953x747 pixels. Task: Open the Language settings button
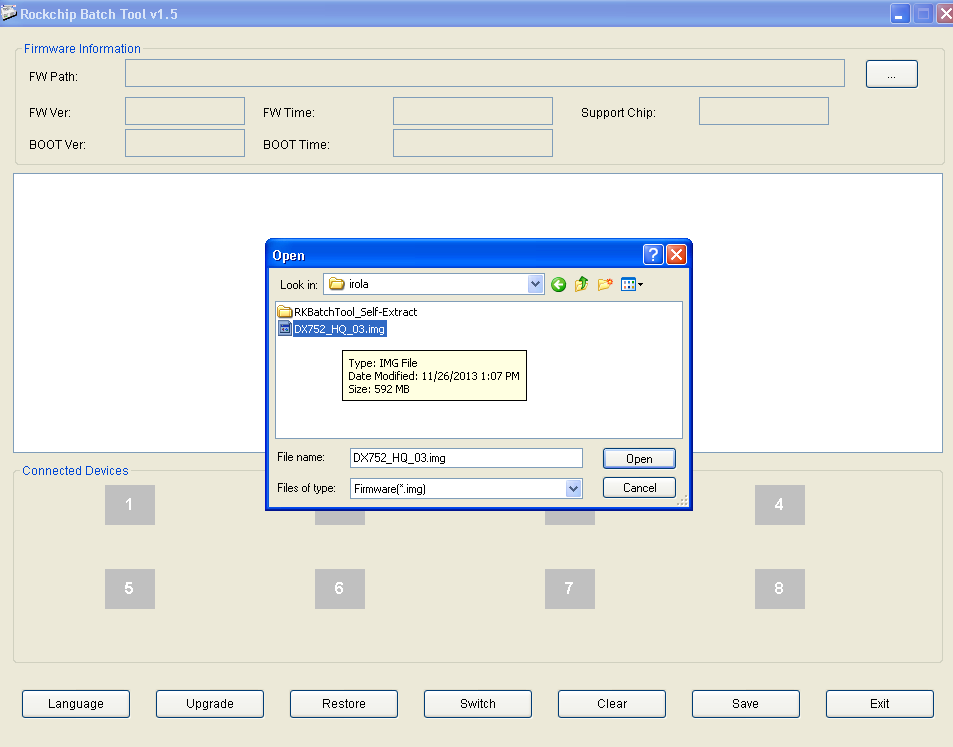(x=76, y=704)
